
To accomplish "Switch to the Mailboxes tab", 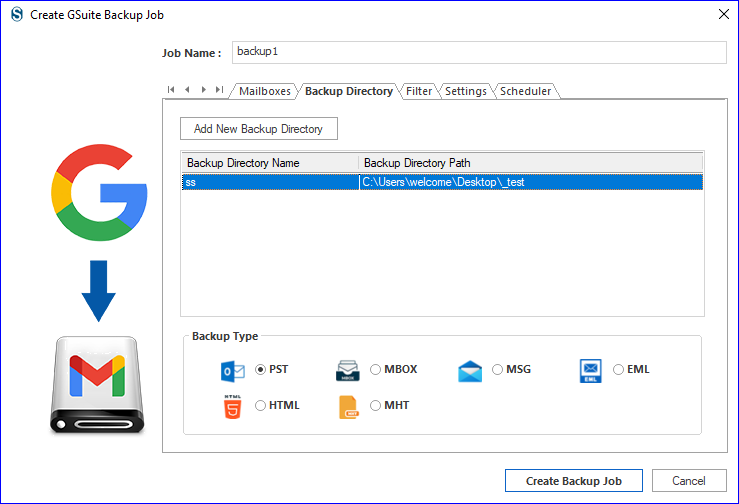I will tap(265, 91).
